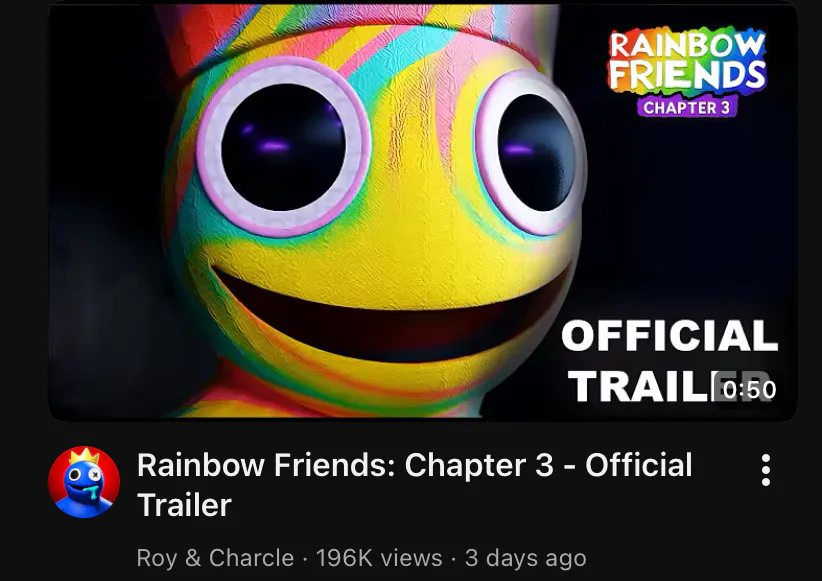Click the character's left eye in thumbnail

pos(284,147)
